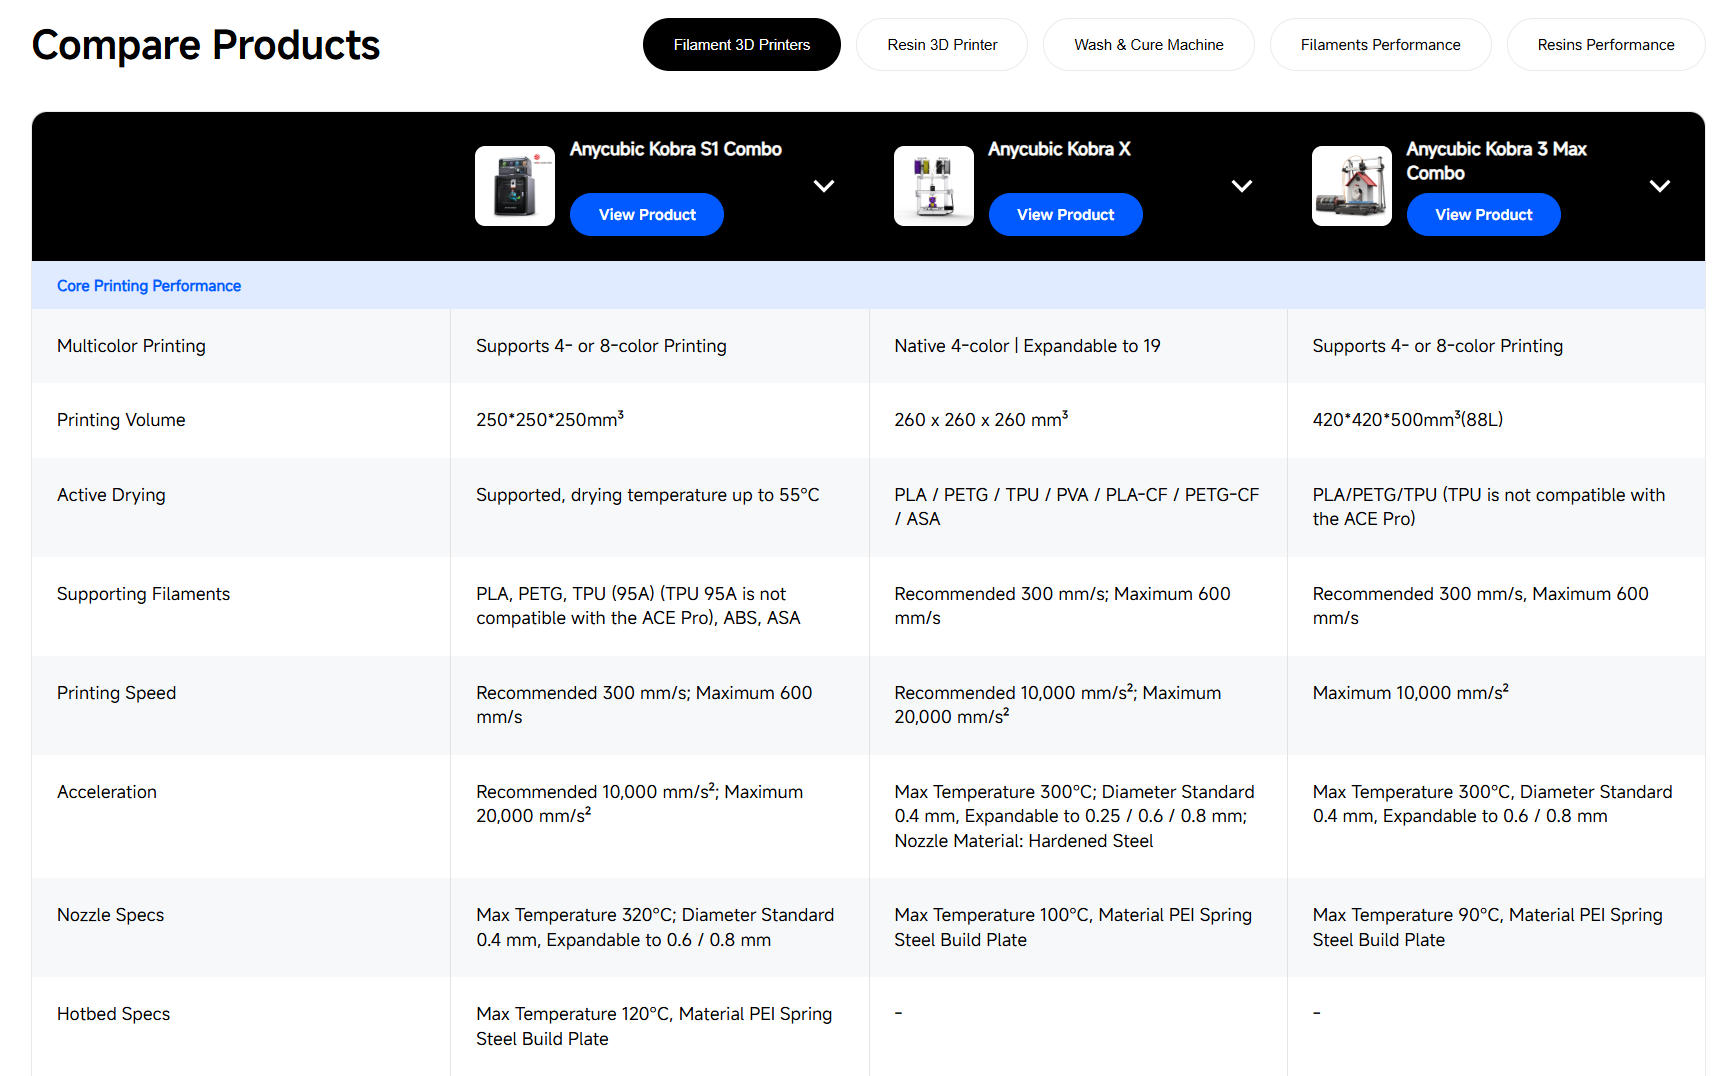Select the Printing Speed row label
This screenshot has height=1076, width=1734.
(116, 693)
